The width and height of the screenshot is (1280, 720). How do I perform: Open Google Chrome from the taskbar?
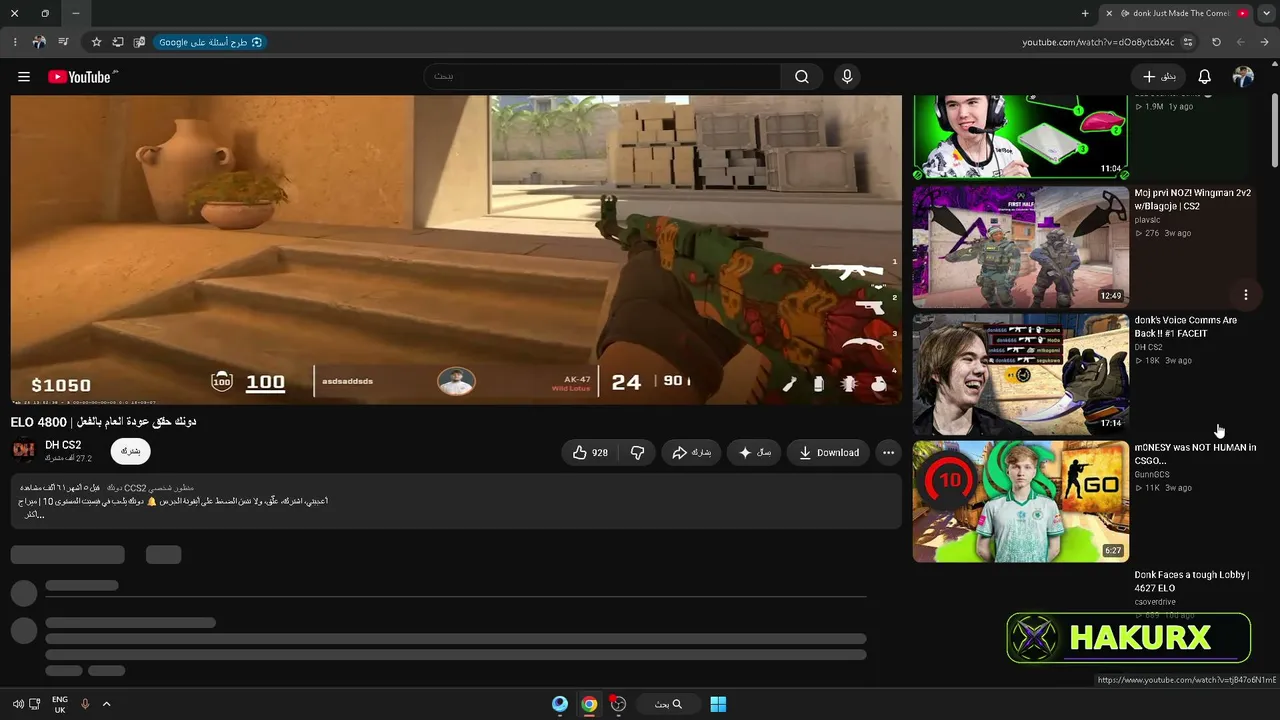(589, 704)
